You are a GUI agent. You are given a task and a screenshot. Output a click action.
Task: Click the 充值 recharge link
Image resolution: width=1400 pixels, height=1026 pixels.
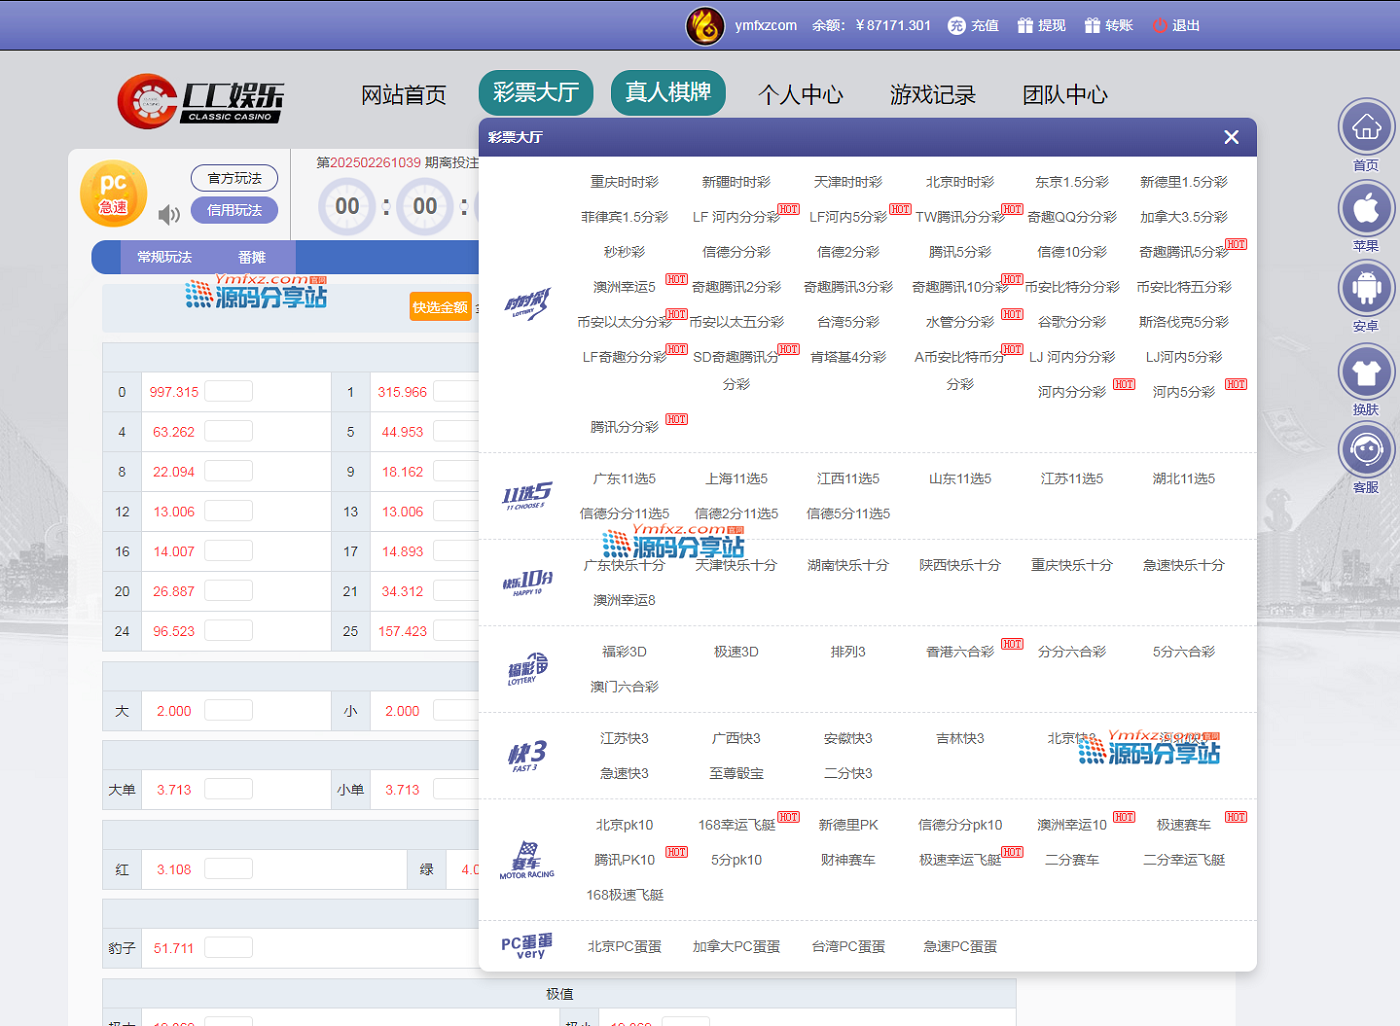click(x=974, y=26)
